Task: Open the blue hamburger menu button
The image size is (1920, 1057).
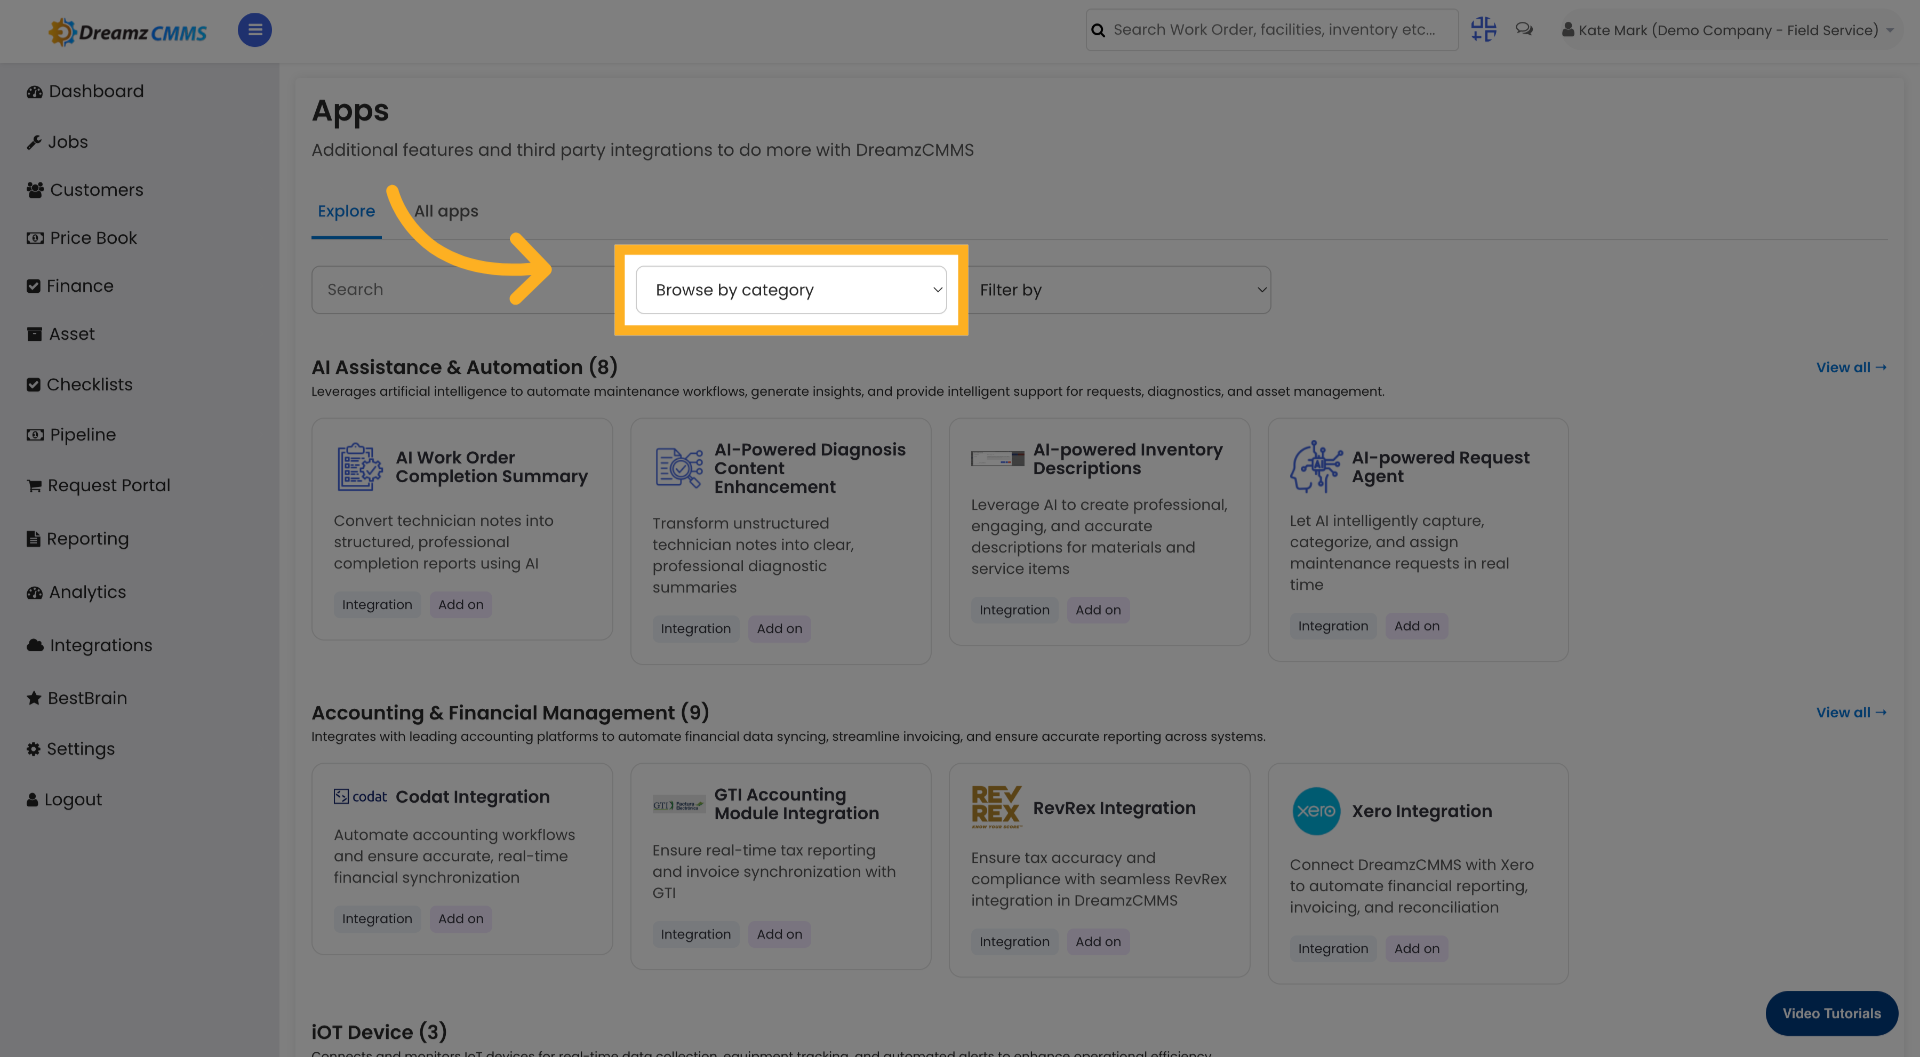Action: pyautogui.click(x=254, y=29)
